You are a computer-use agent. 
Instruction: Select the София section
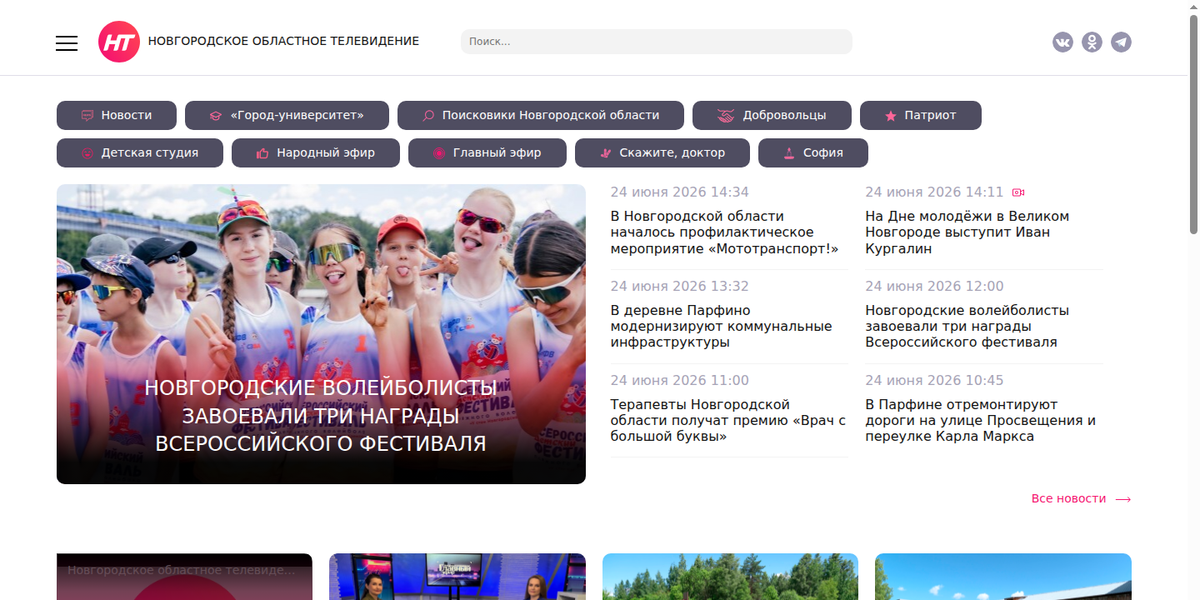click(x=813, y=153)
